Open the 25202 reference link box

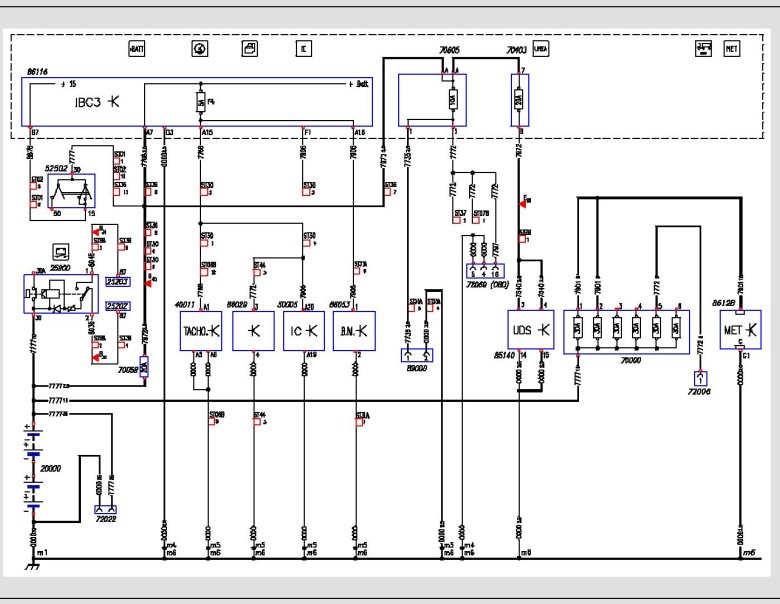(x=118, y=305)
